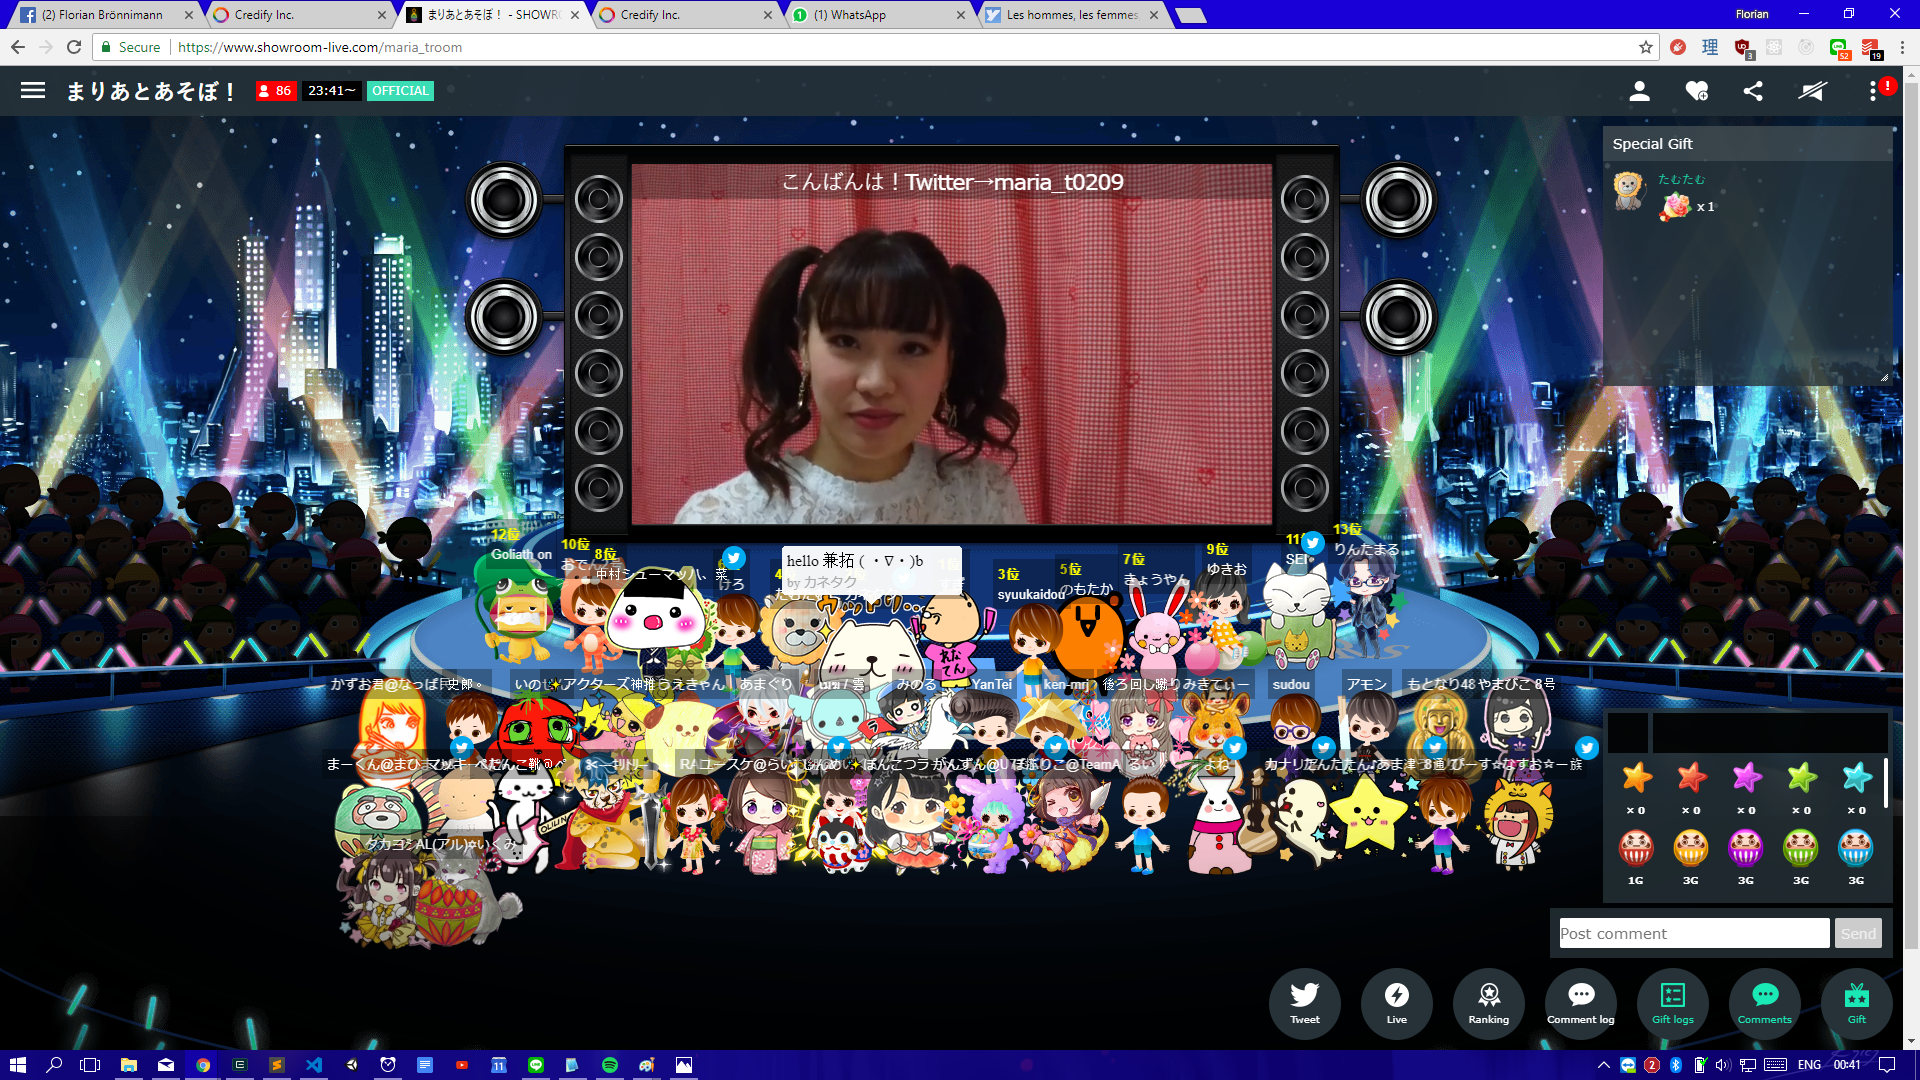The width and height of the screenshot is (1920, 1080).
Task: Open the three-dot more options menu
Action: (1873, 91)
